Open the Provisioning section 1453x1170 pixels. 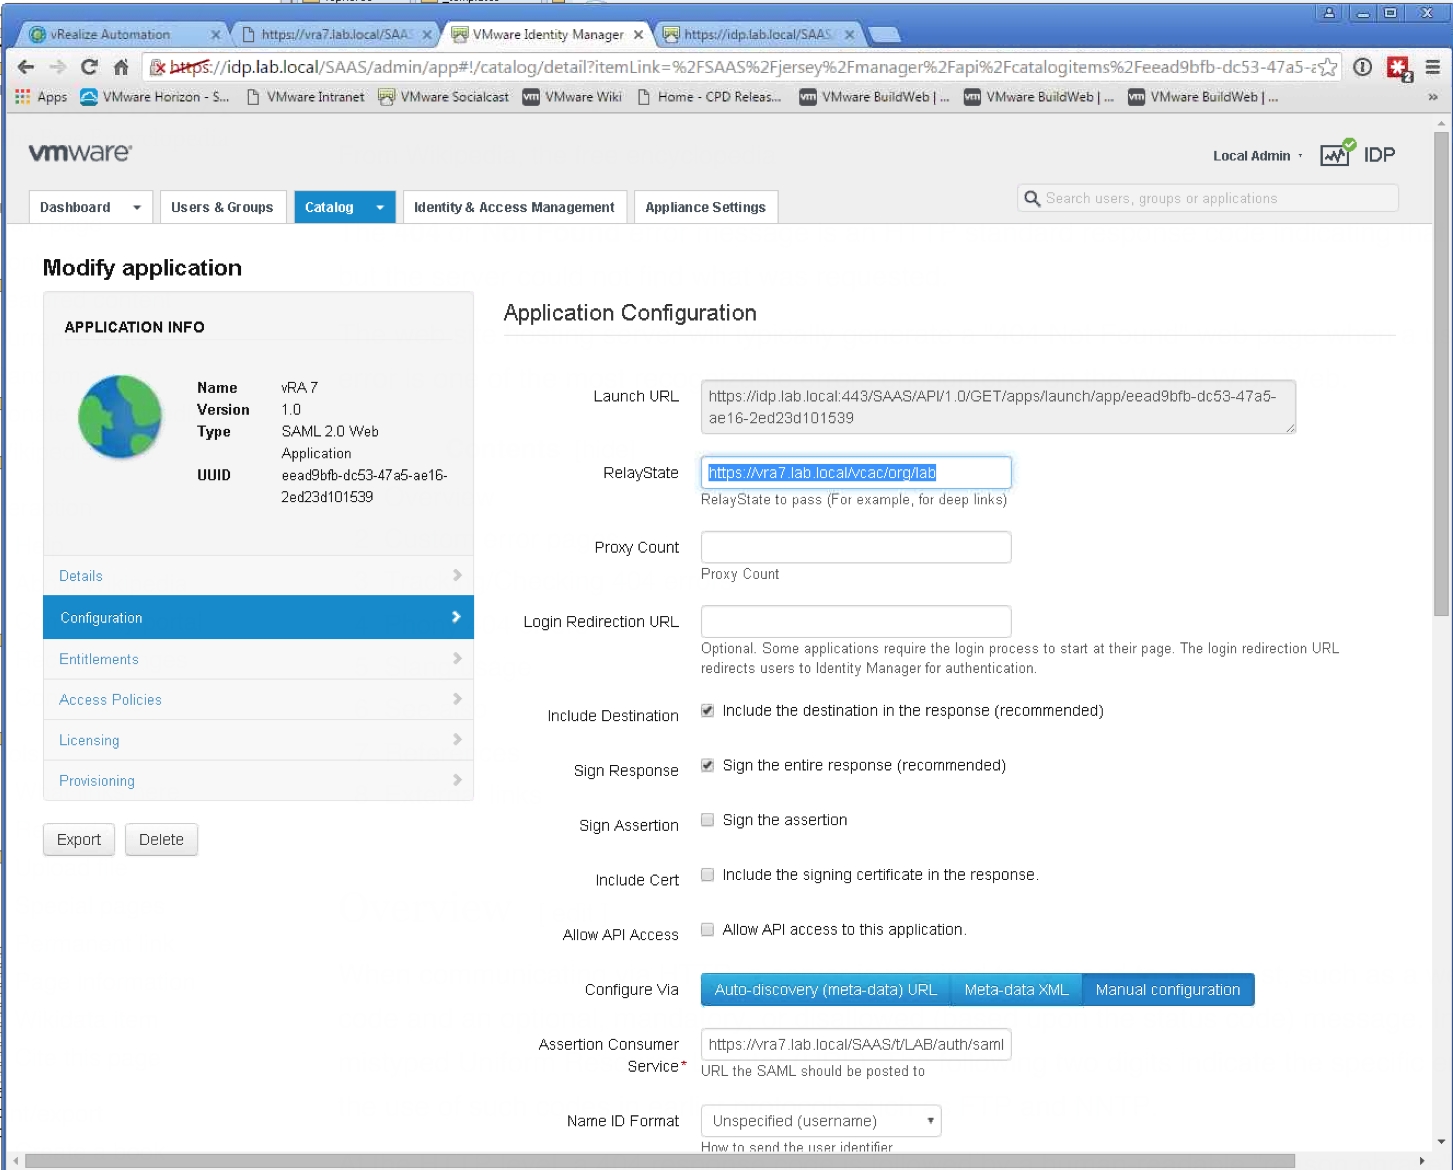pos(258,781)
